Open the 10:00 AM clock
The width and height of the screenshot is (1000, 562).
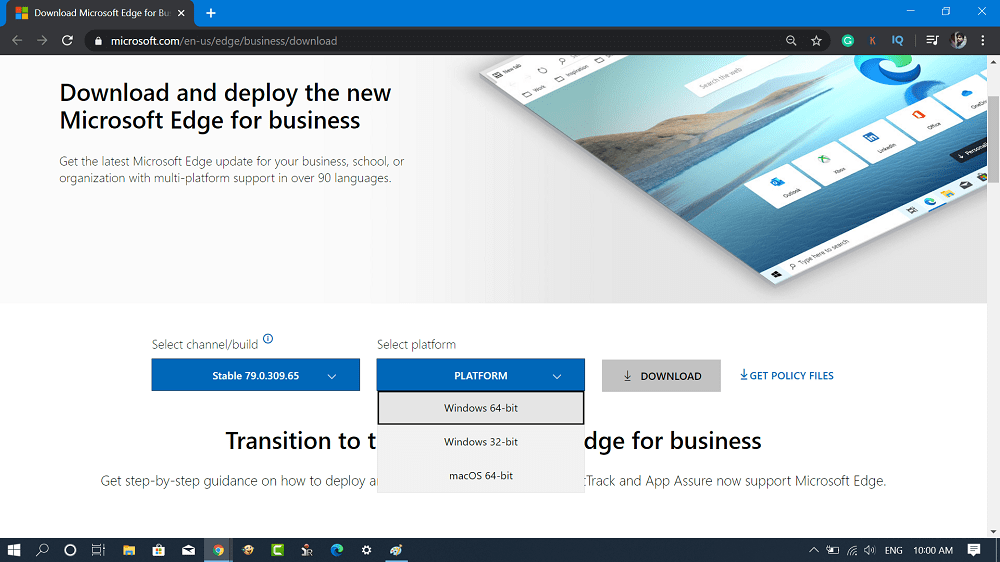point(933,550)
